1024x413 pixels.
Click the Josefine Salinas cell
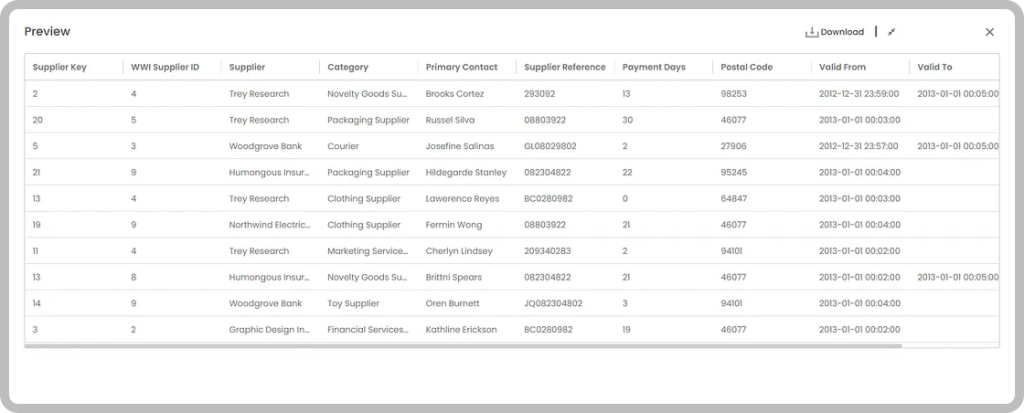(x=460, y=146)
